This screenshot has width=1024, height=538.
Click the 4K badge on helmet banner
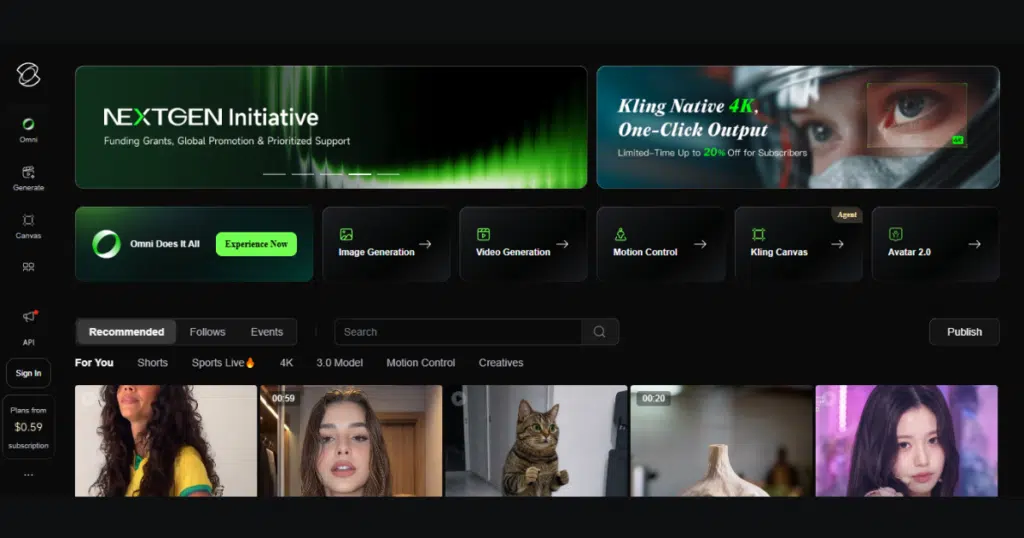[957, 140]
